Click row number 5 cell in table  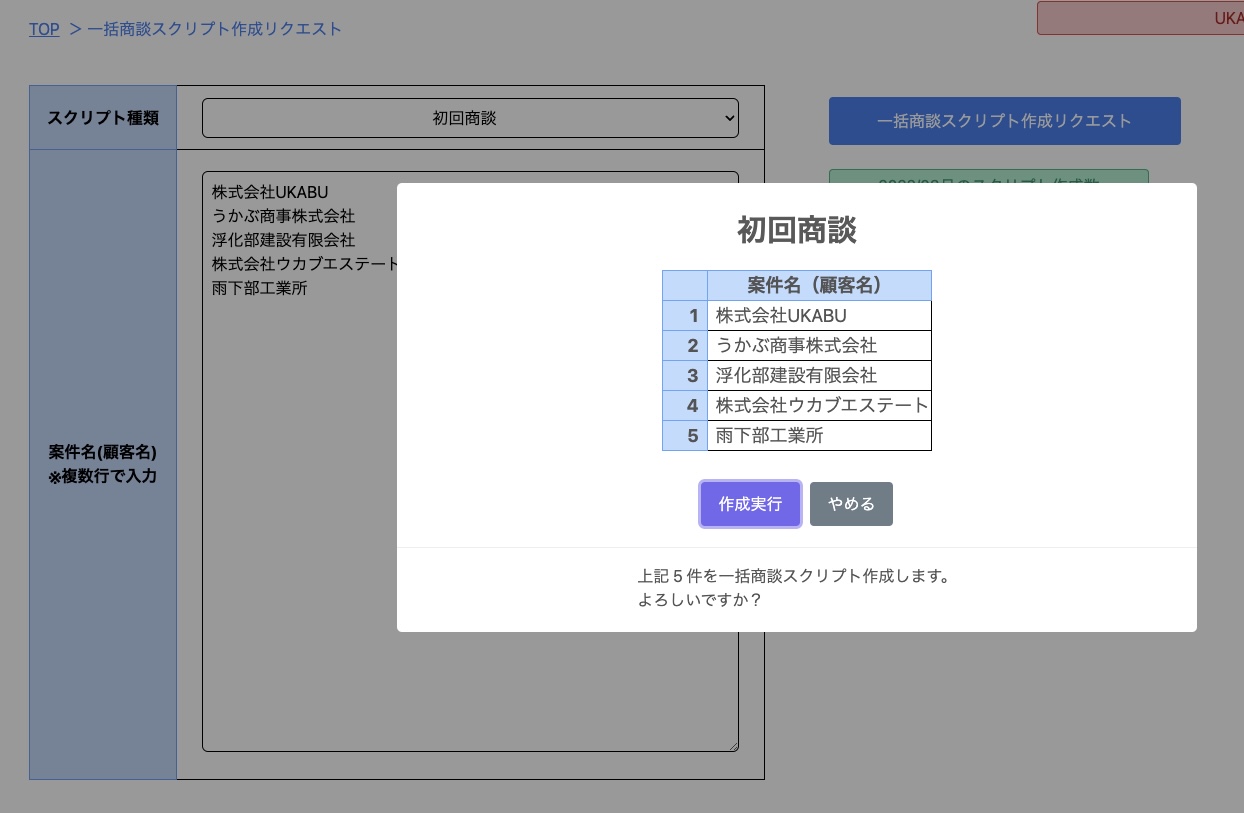(x=685, y=436)
